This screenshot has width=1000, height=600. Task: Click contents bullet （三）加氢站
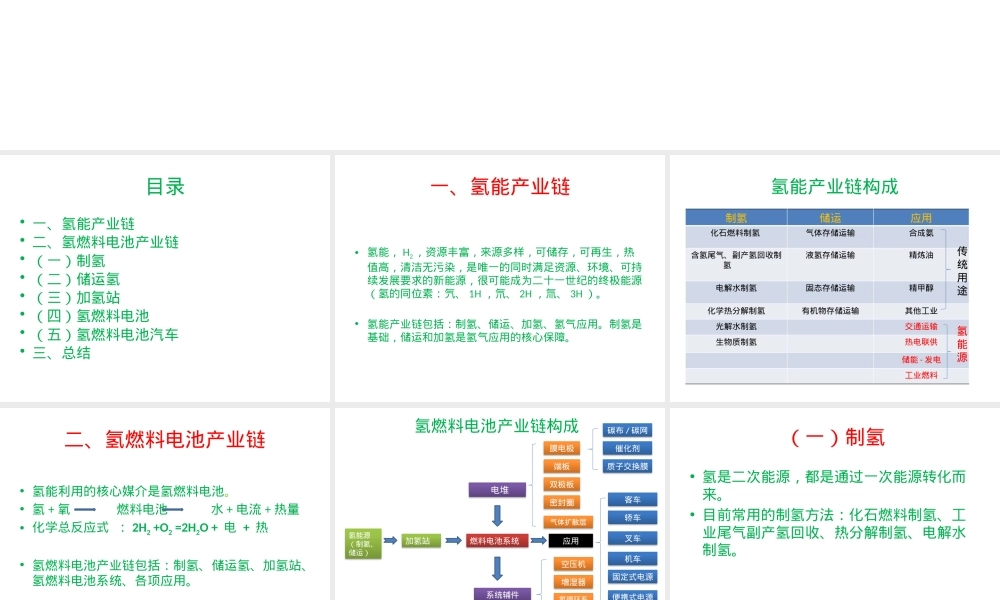coord(76,298)
